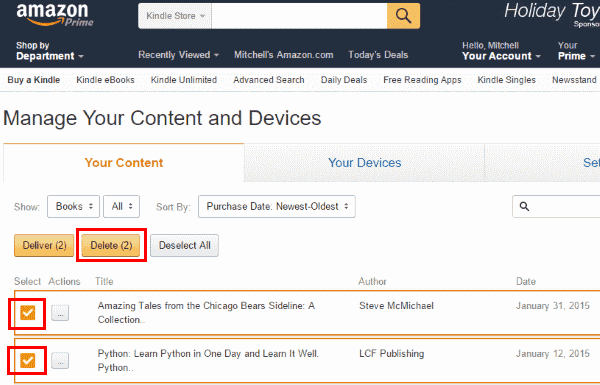Open actions menu for Chicago Bears book
This screenshot has height=385, width=600.
pyautogui.click(x=60, y=313)
